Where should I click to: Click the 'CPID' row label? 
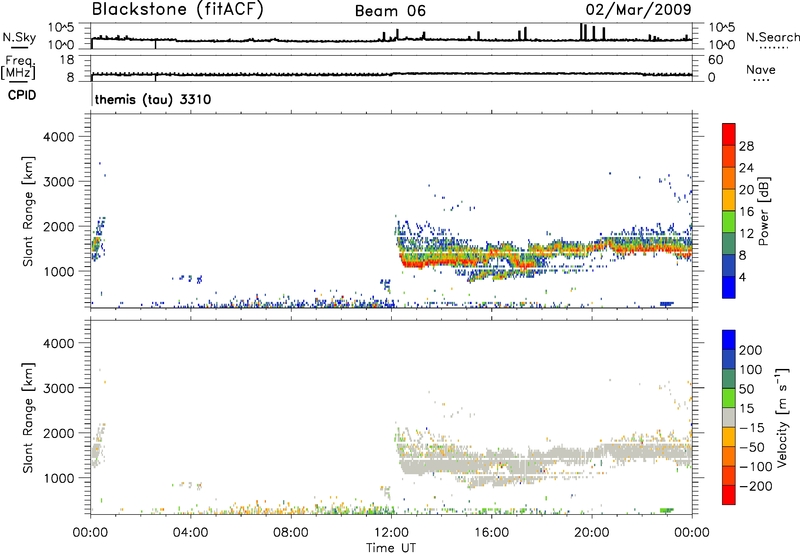tap(22, 95)
